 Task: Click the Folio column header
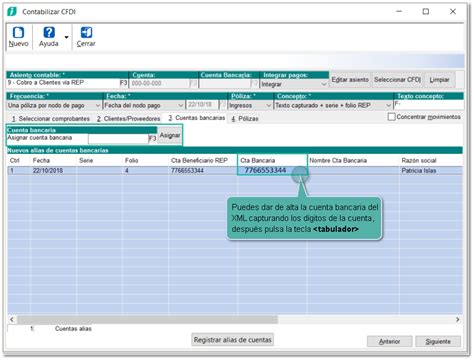click(146, 160)
